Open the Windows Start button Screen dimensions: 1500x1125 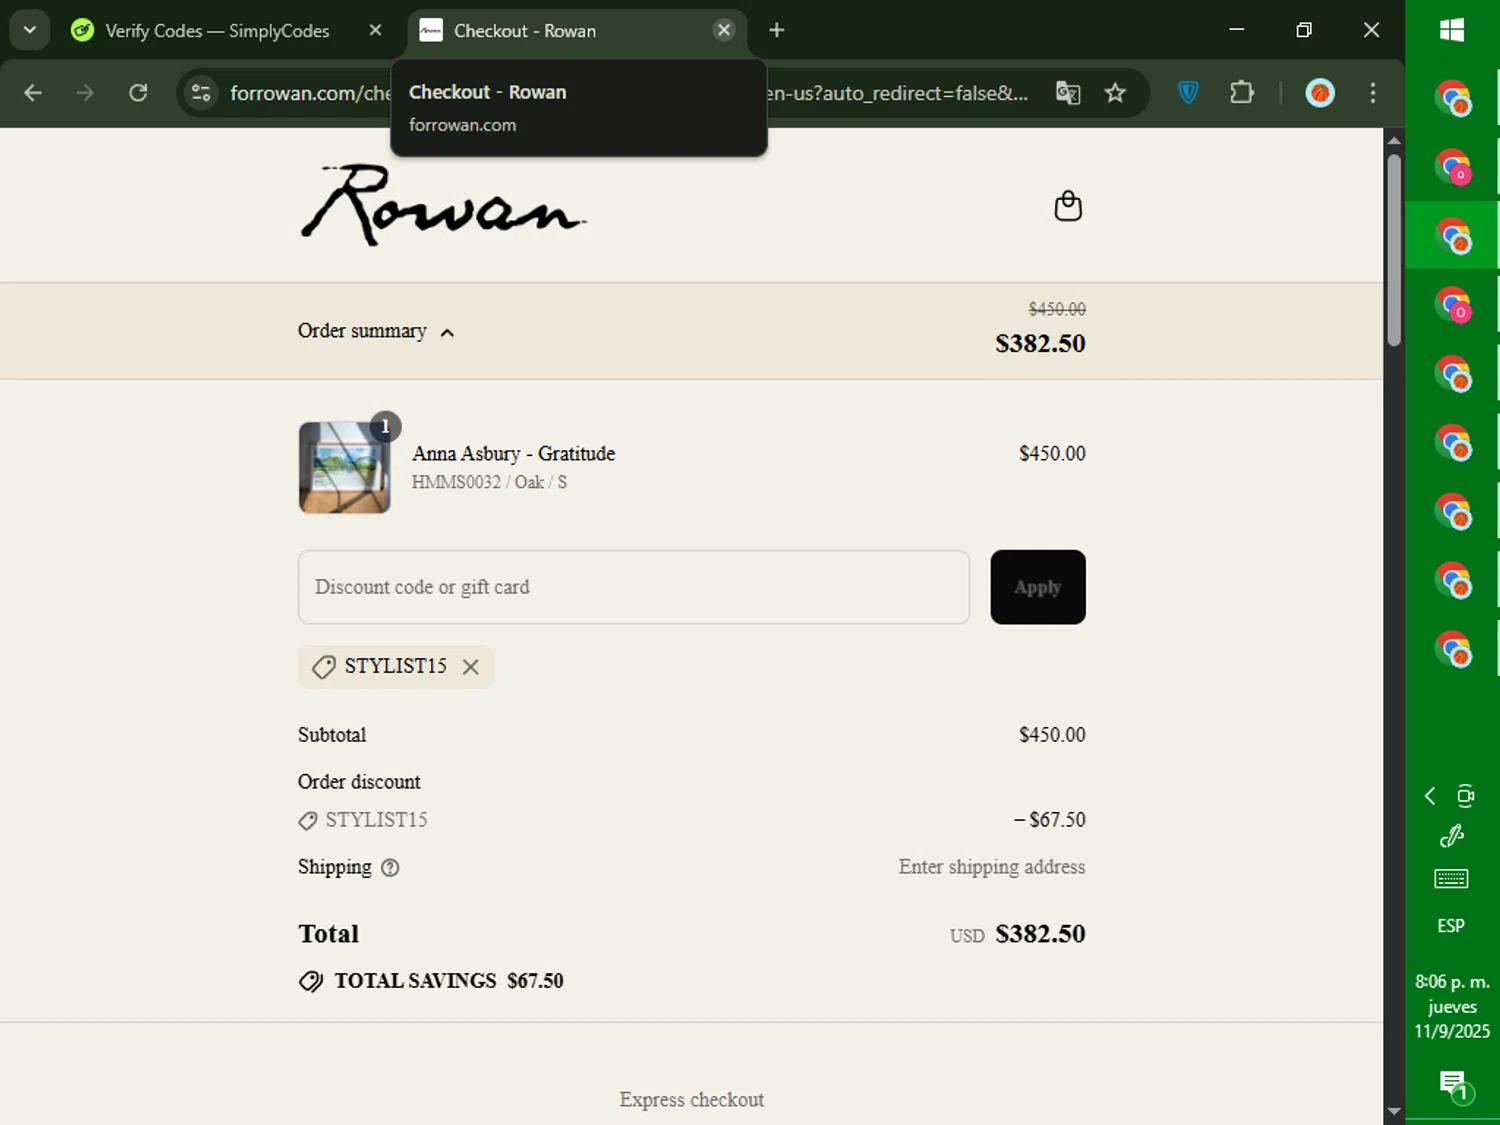1452,31
